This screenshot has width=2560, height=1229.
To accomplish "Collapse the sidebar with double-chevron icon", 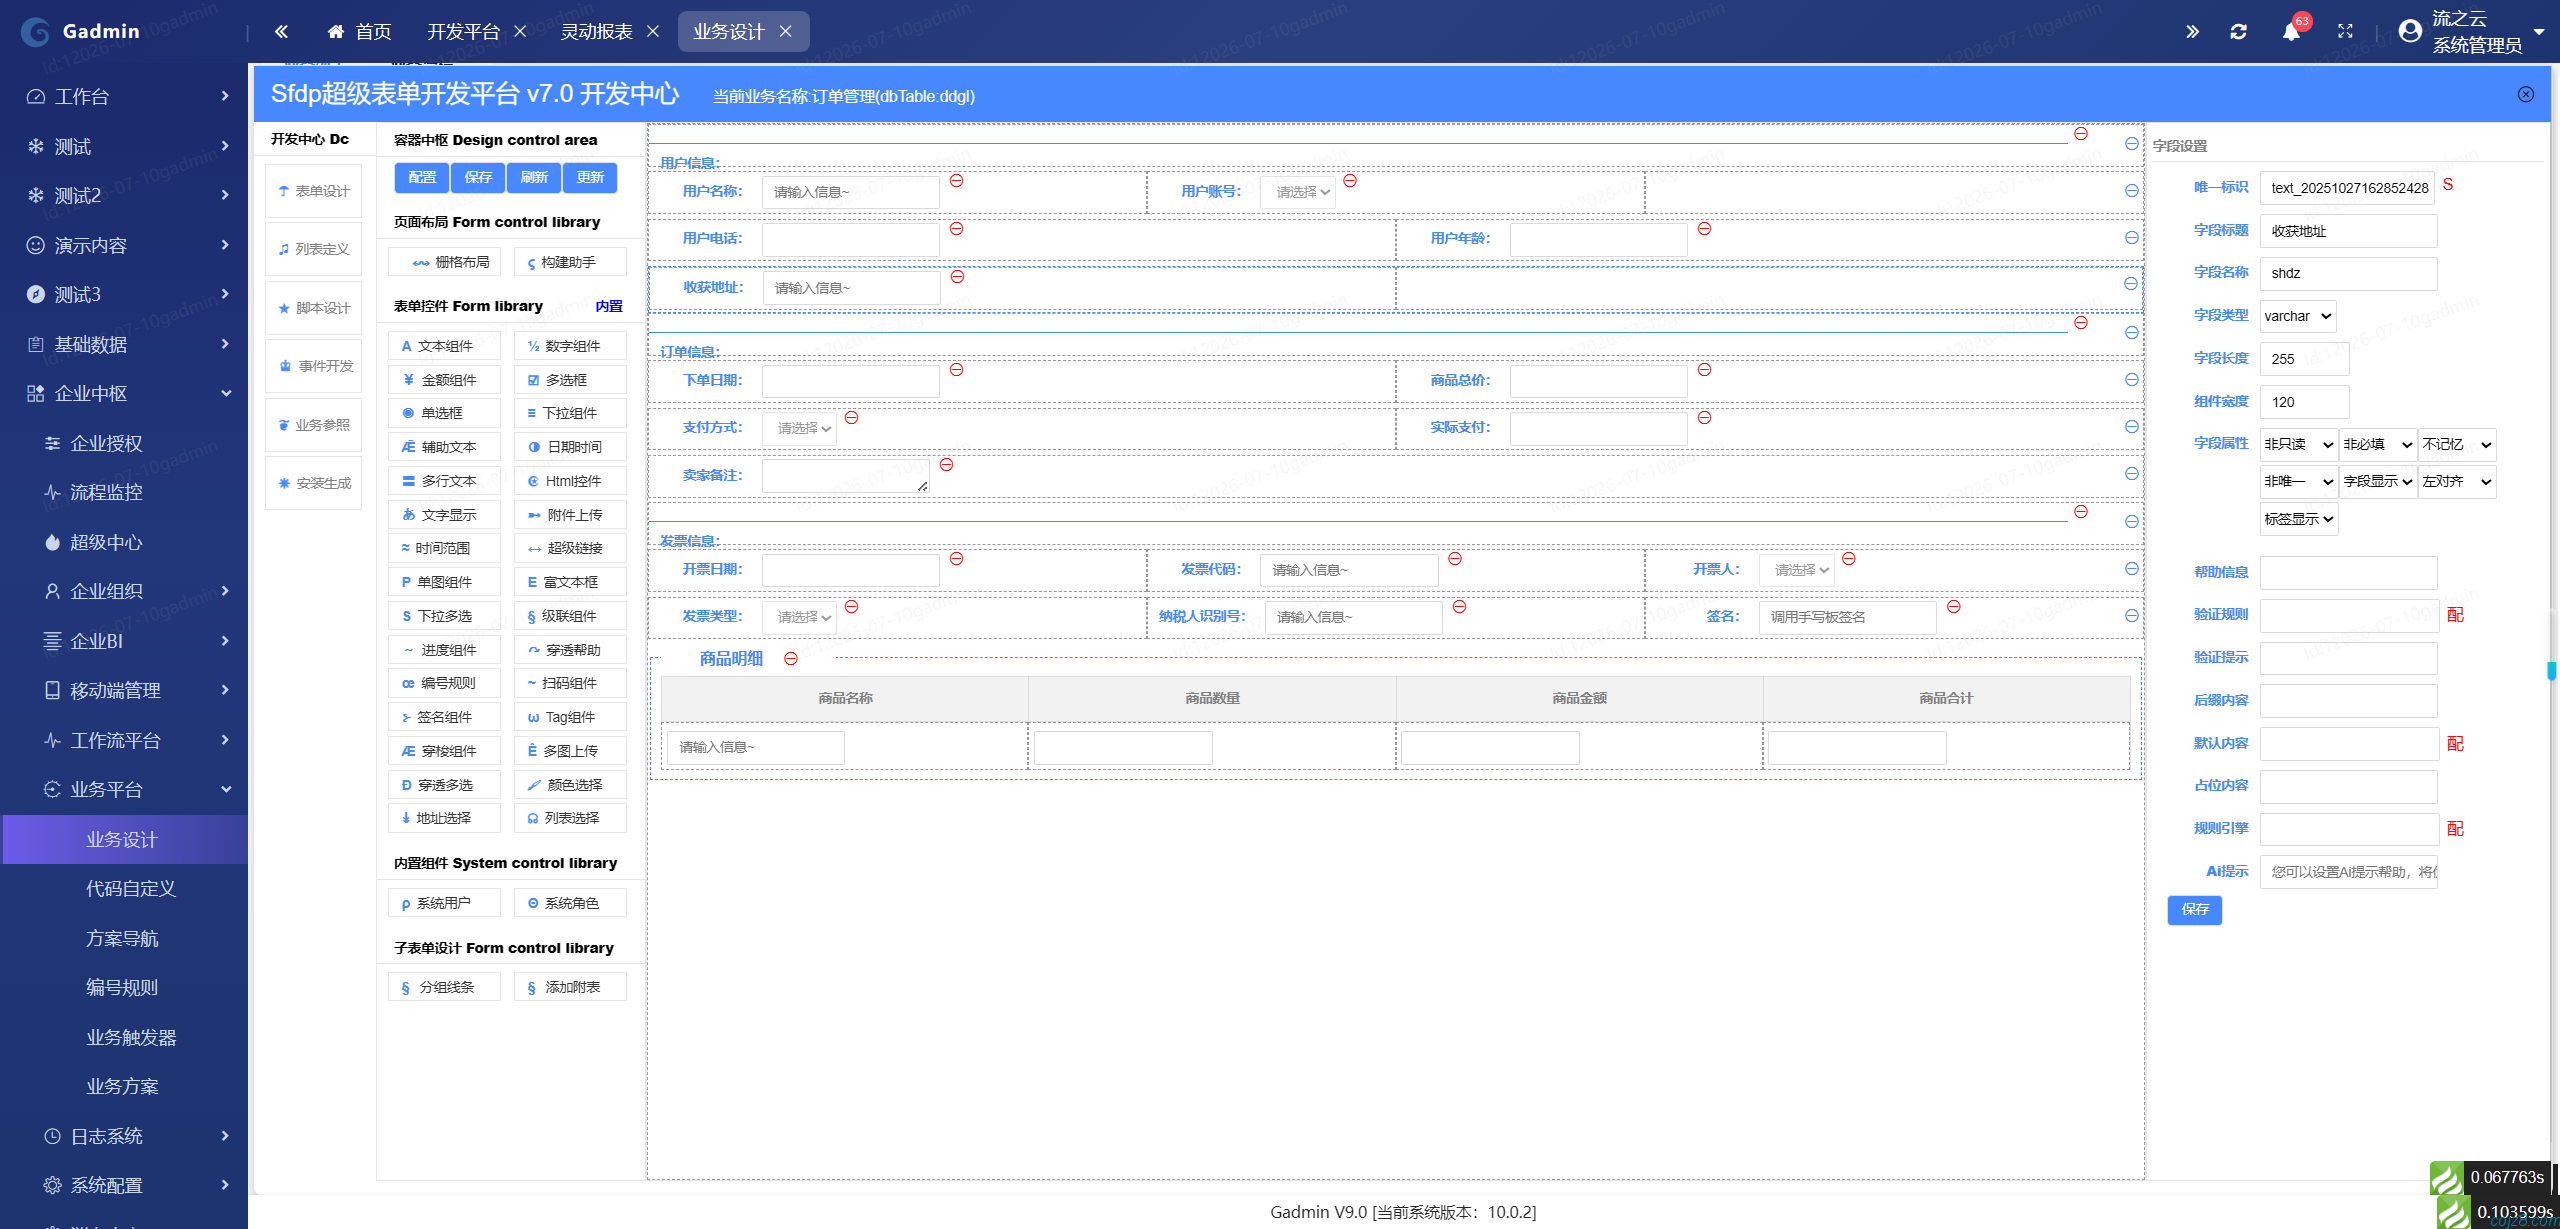I will coord(281,32).
